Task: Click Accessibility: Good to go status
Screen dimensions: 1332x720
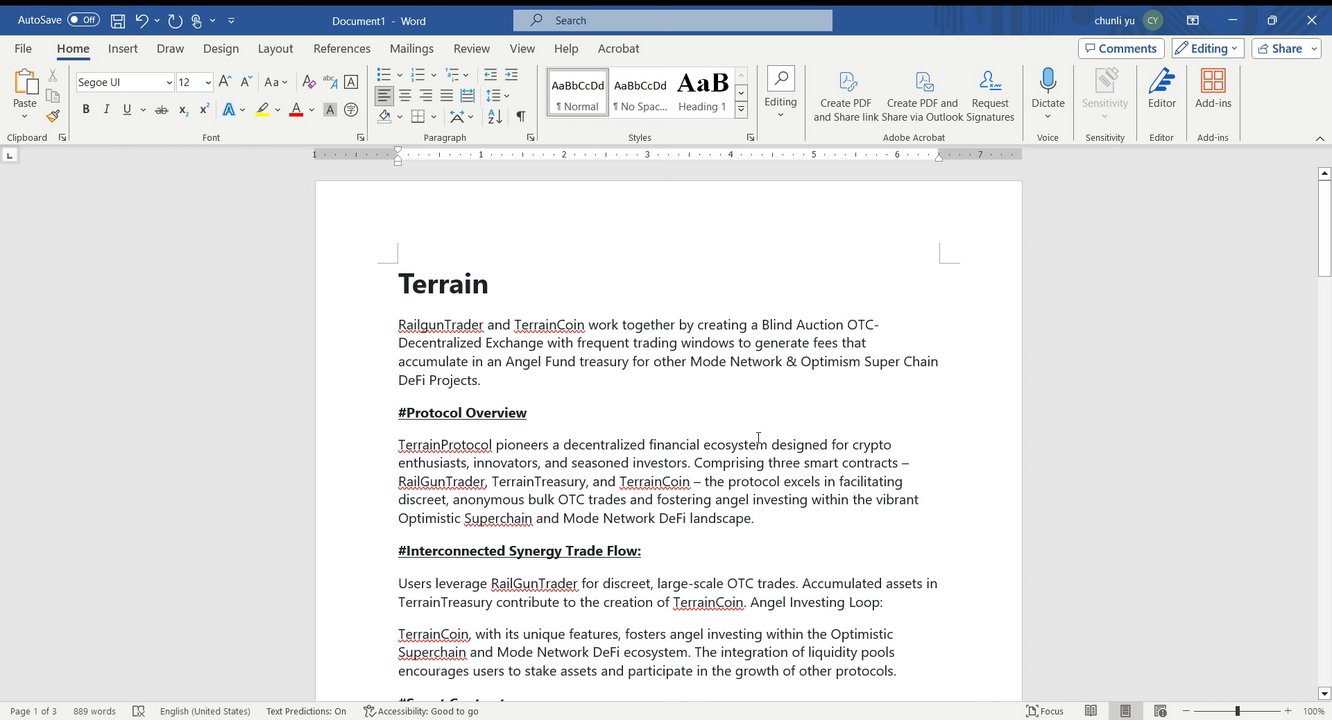Action: pyautogui.click(x=420, y=711)
